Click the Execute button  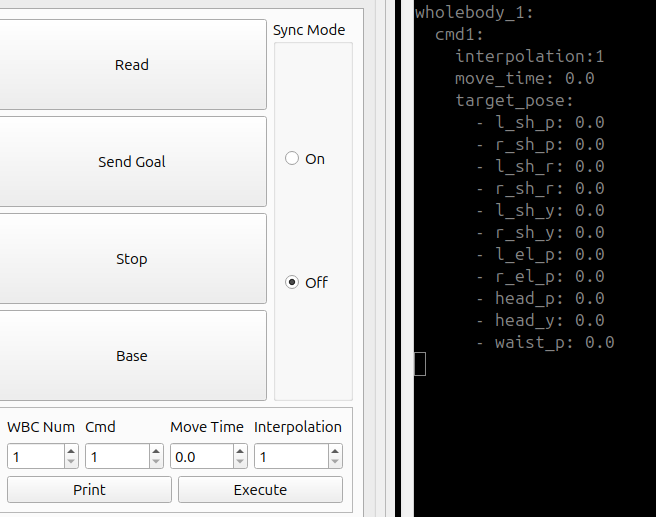coord(260,490)
